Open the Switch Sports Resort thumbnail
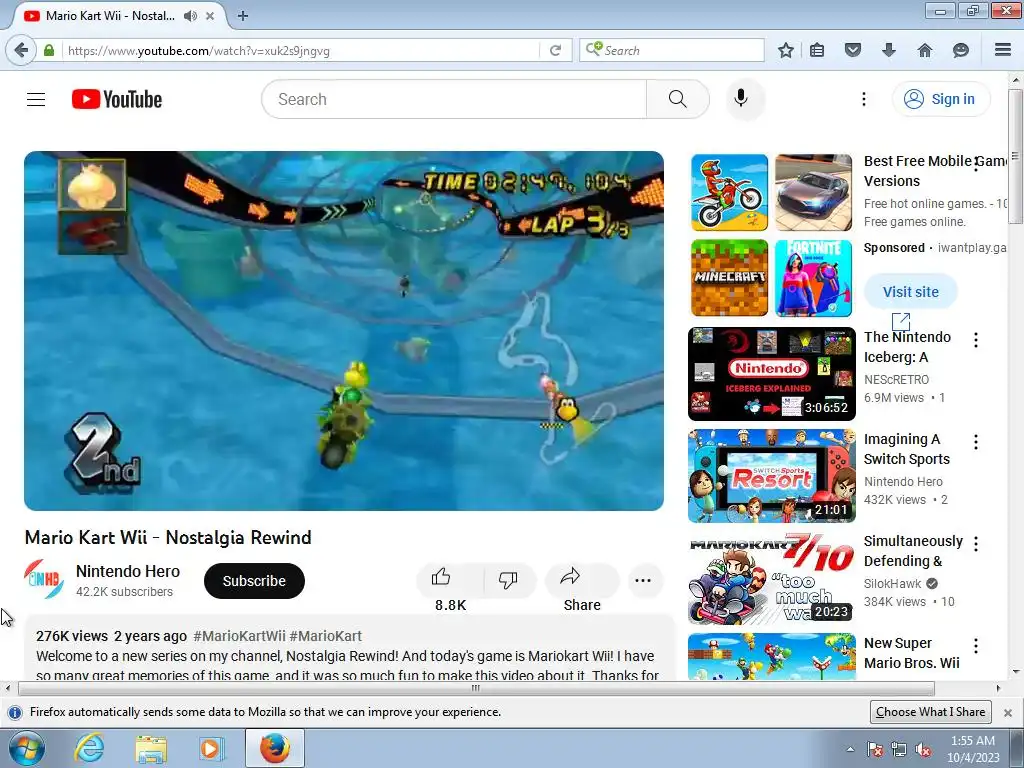This screenshot has width=1024, height=768. point(772,476)
